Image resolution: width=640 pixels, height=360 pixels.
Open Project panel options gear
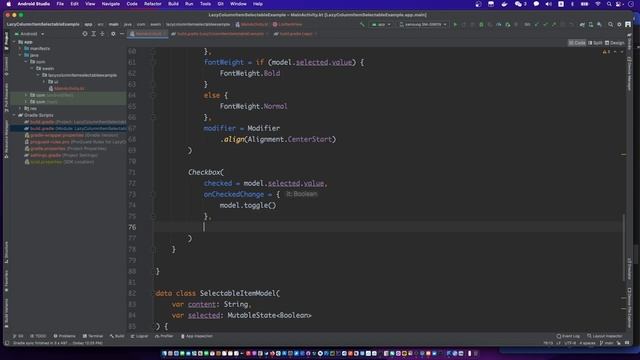click(113, 34)
